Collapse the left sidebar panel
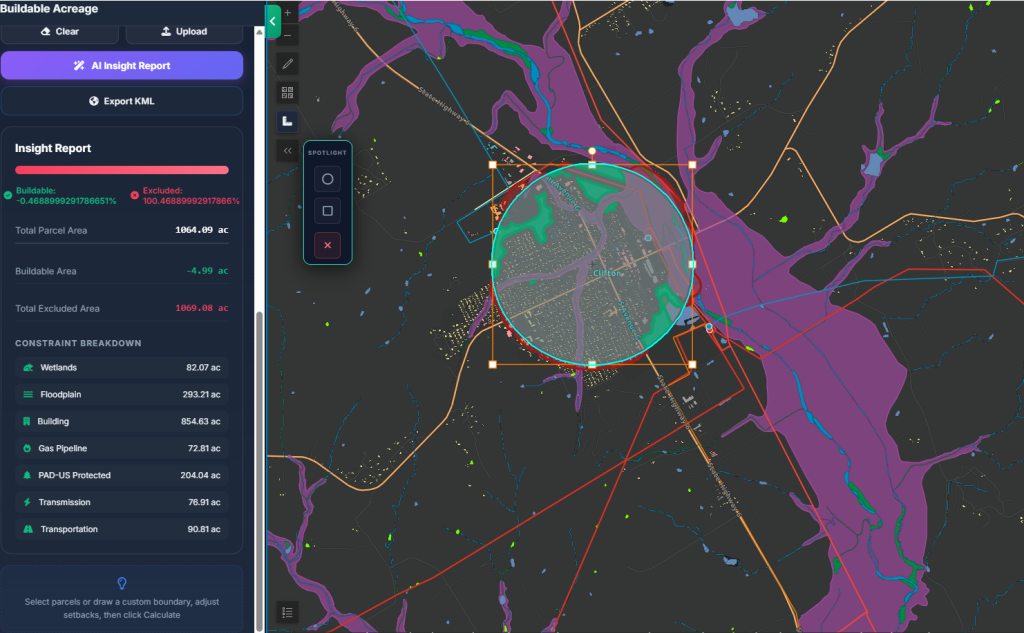 pyautogui.click(x=273, y=22)
